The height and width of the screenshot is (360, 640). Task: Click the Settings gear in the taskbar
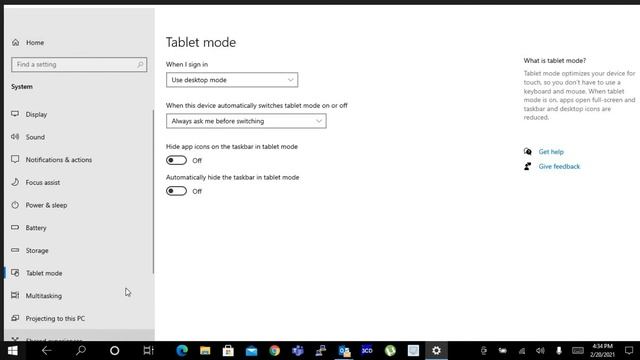[x=436, y=351]
